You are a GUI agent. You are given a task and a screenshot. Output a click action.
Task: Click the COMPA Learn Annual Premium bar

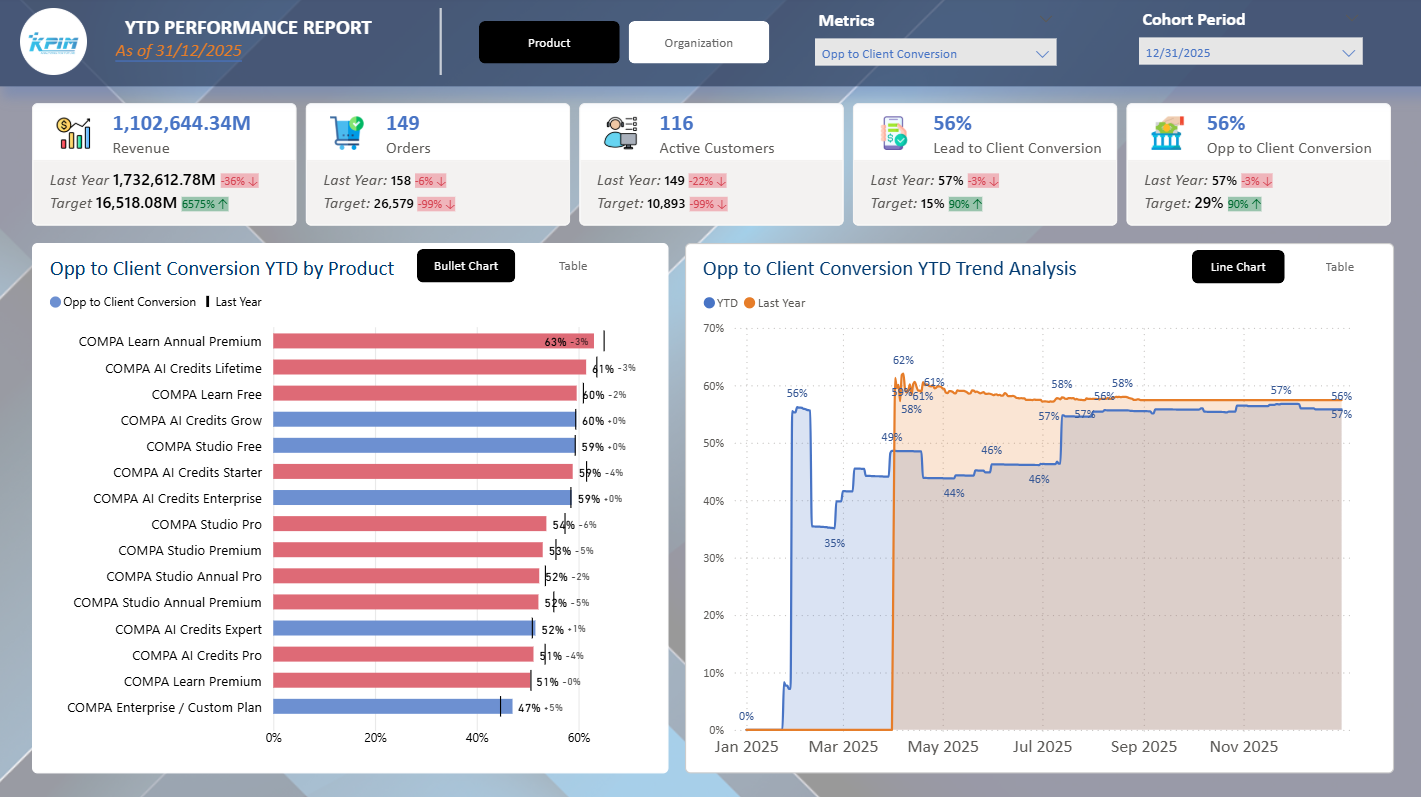(x=433, y=341)
